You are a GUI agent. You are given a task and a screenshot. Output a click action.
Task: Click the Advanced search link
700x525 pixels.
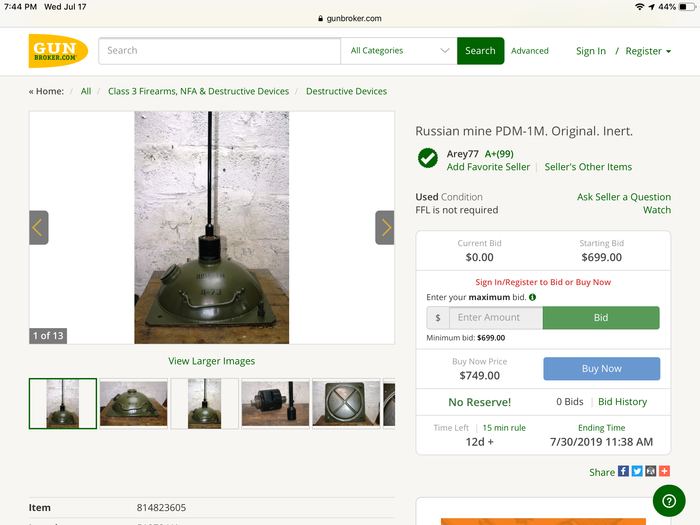tap(529, 51)
